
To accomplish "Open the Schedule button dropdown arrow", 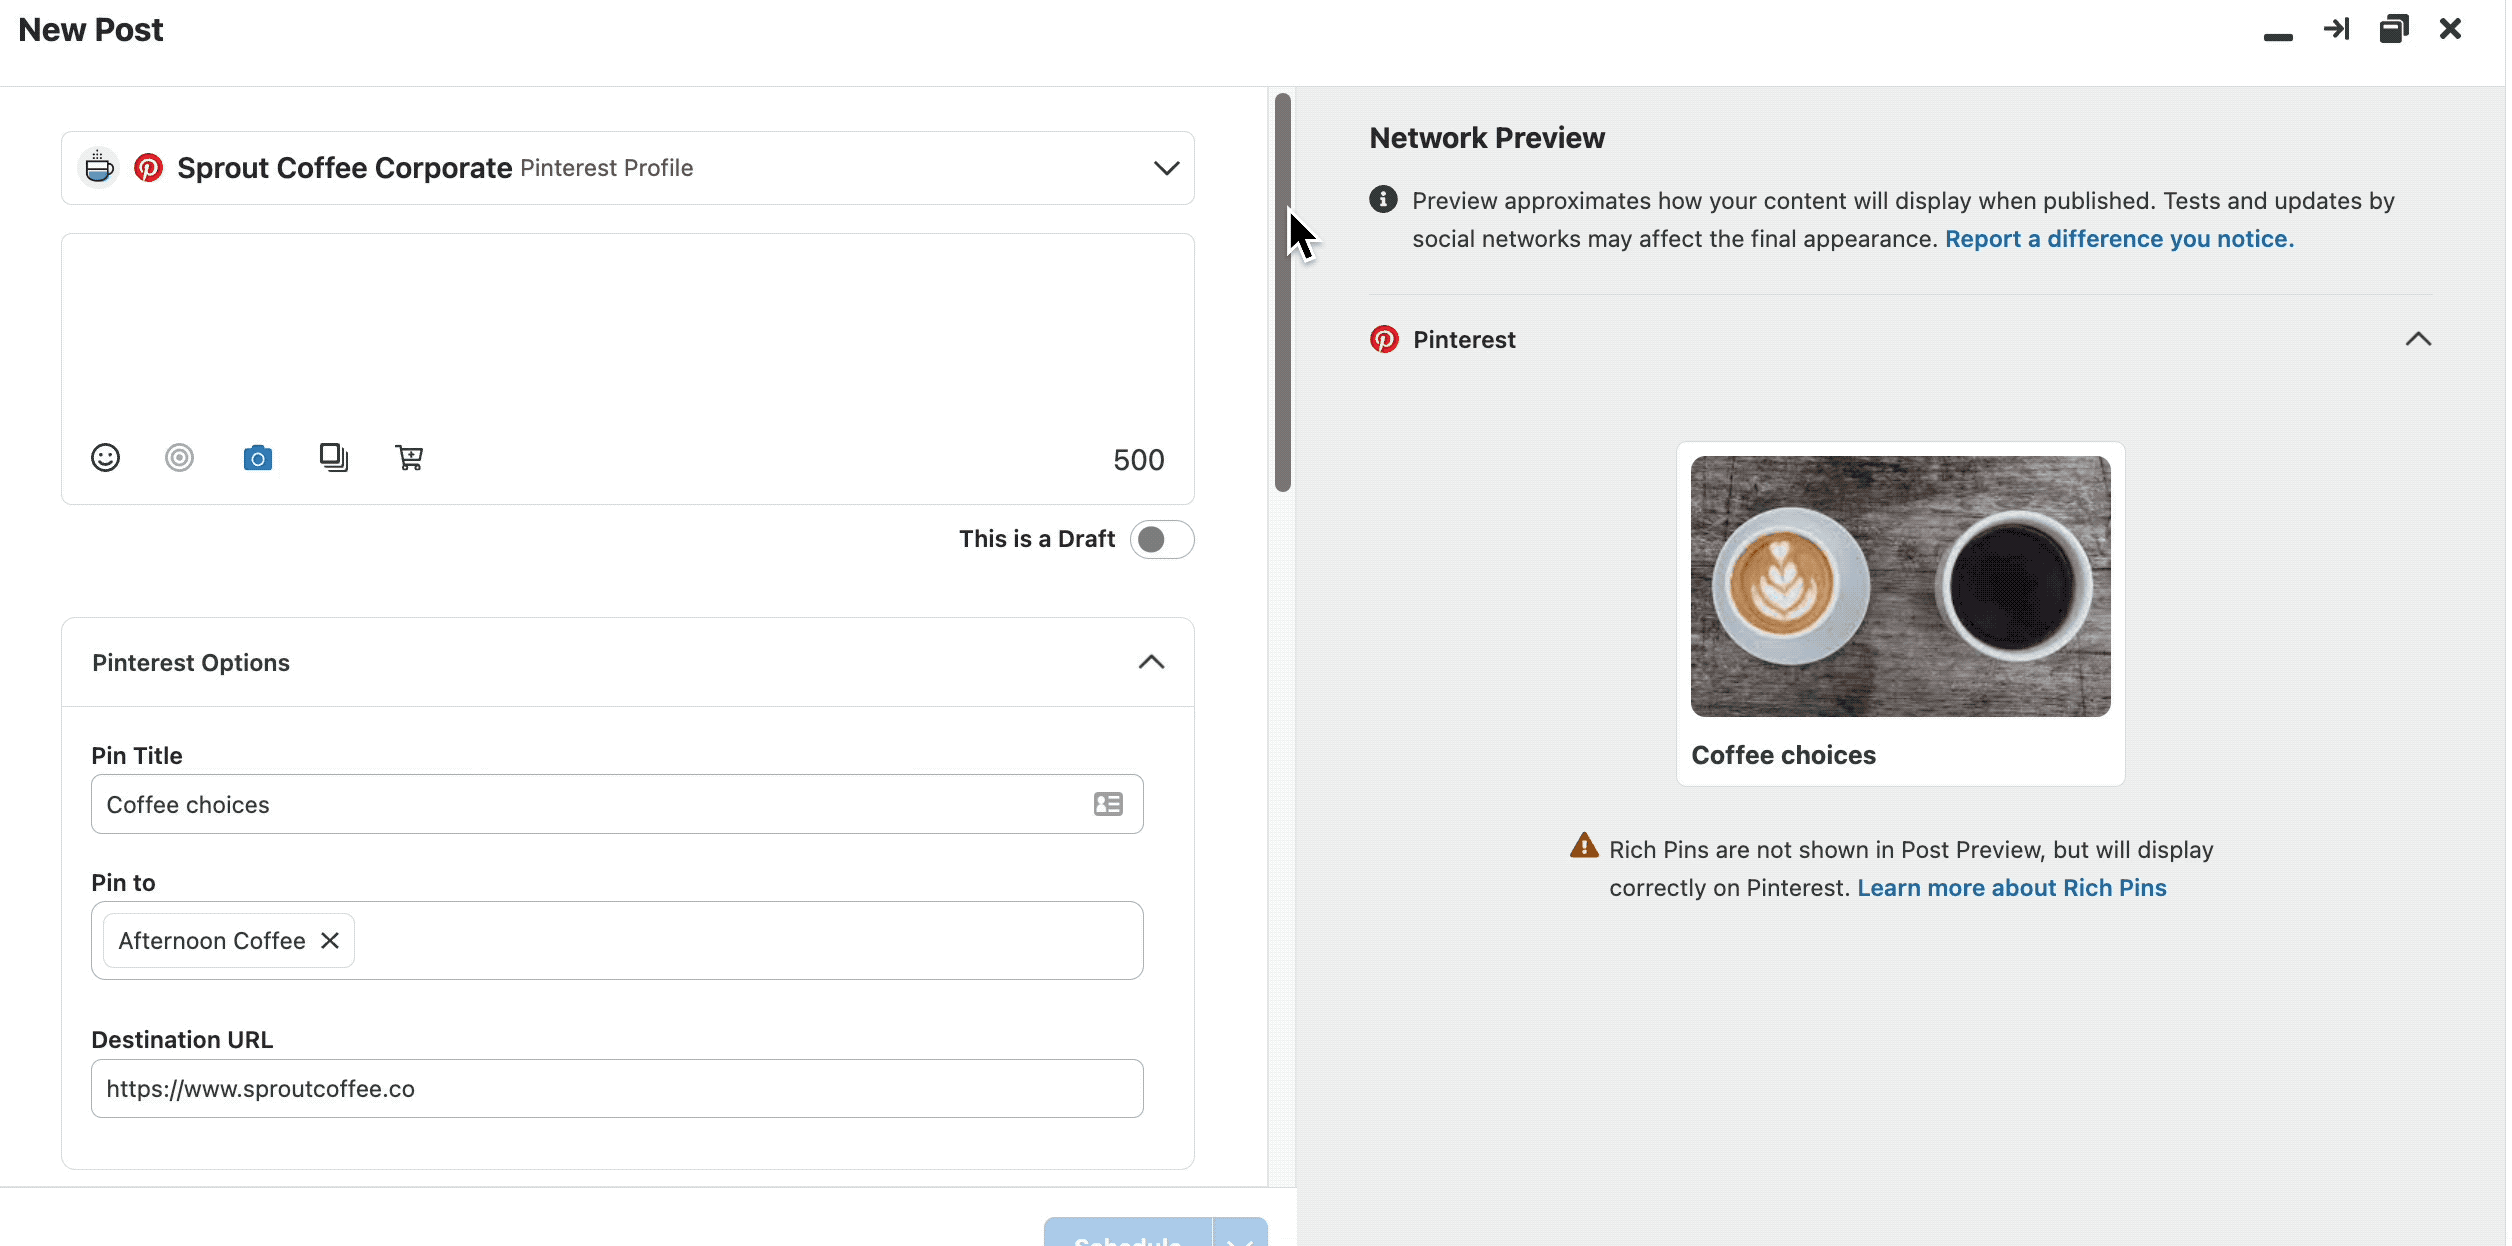I will pyautogui.click(x=1240, y=1233).
